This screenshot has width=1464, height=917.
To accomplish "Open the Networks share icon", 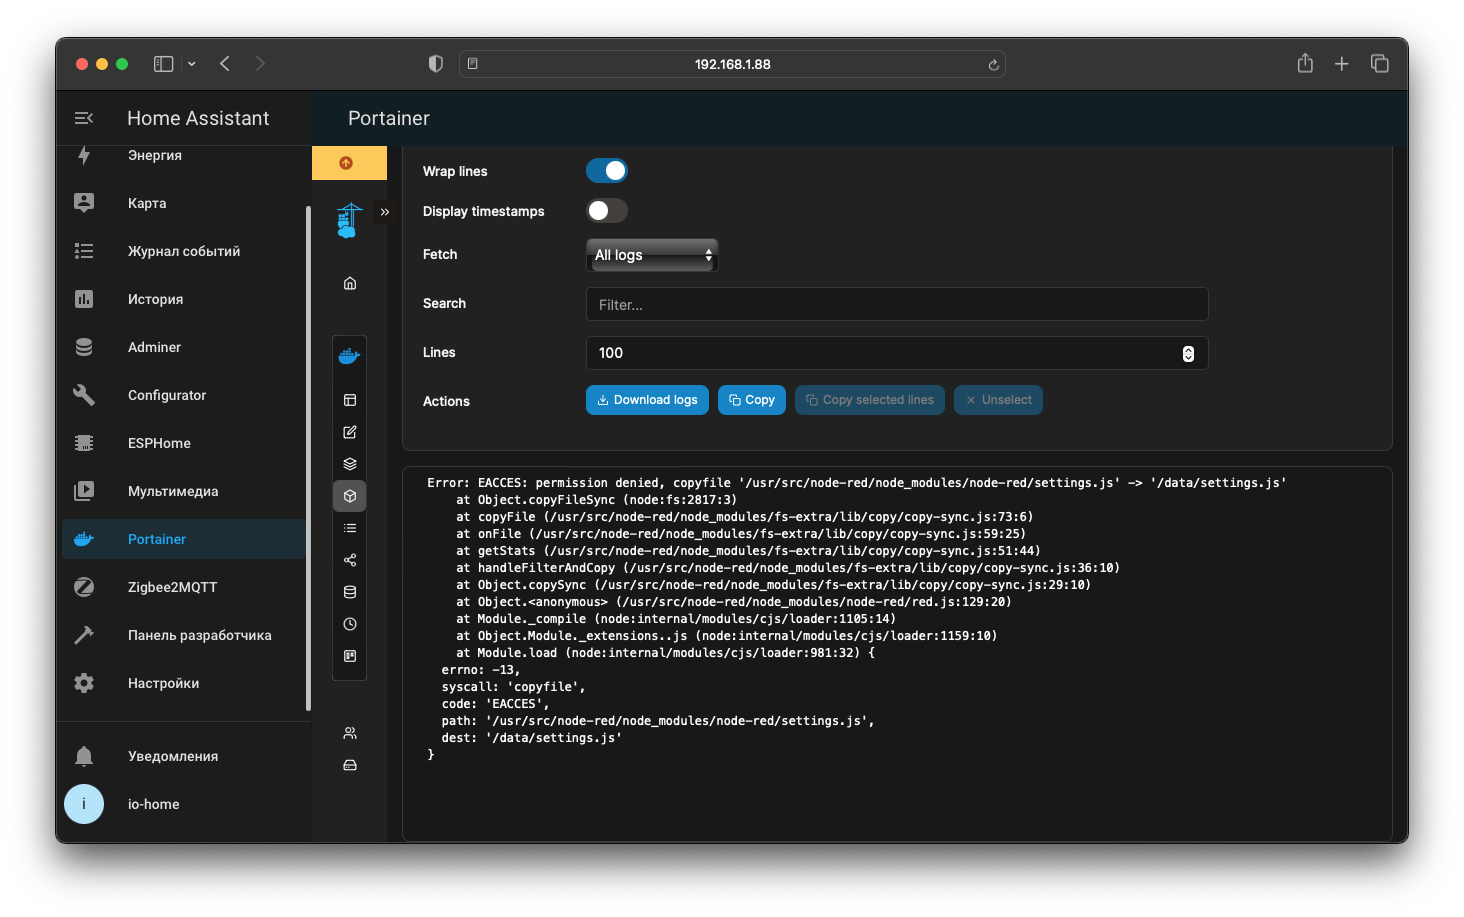I will tap(350, 560).
